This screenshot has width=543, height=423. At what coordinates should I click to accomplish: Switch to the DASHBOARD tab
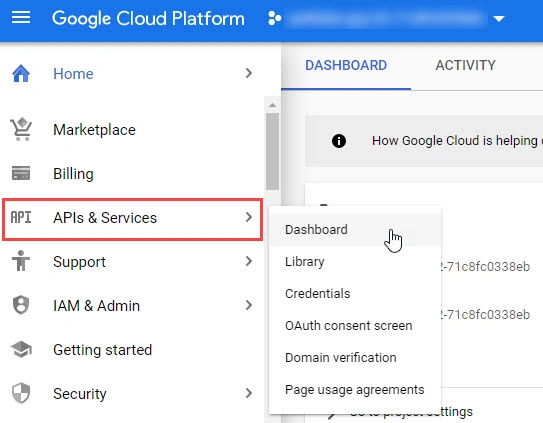[x=346, y=65]
